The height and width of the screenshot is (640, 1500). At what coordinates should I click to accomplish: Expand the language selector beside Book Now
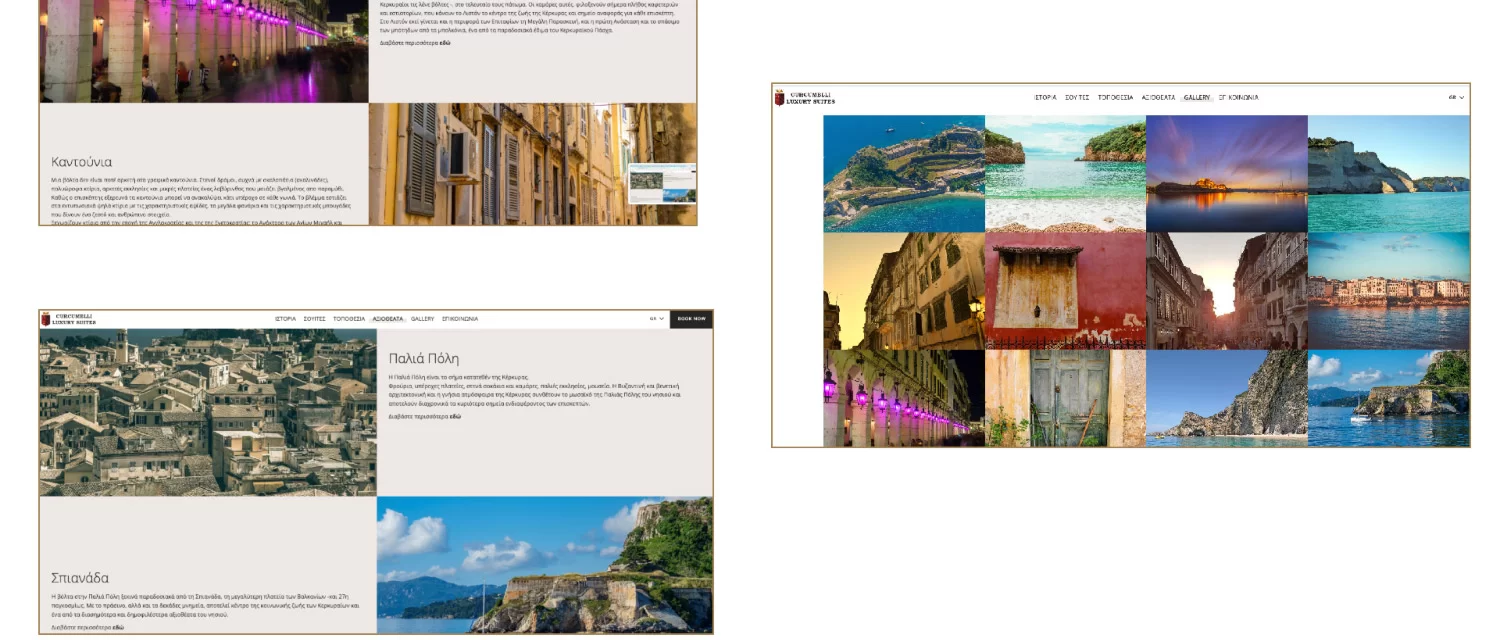(656, 319)
